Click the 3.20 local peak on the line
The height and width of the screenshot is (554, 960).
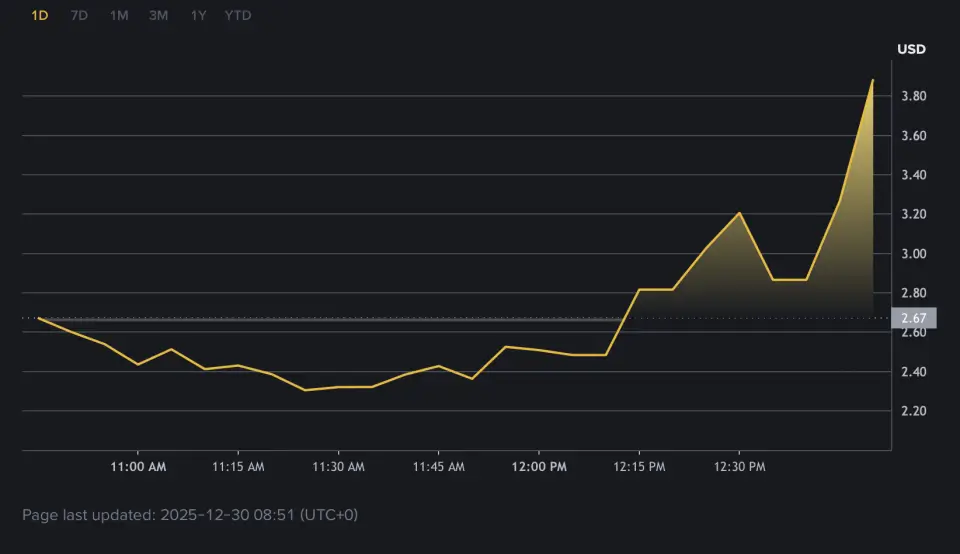pyautogui.click(x=740, y=213)
